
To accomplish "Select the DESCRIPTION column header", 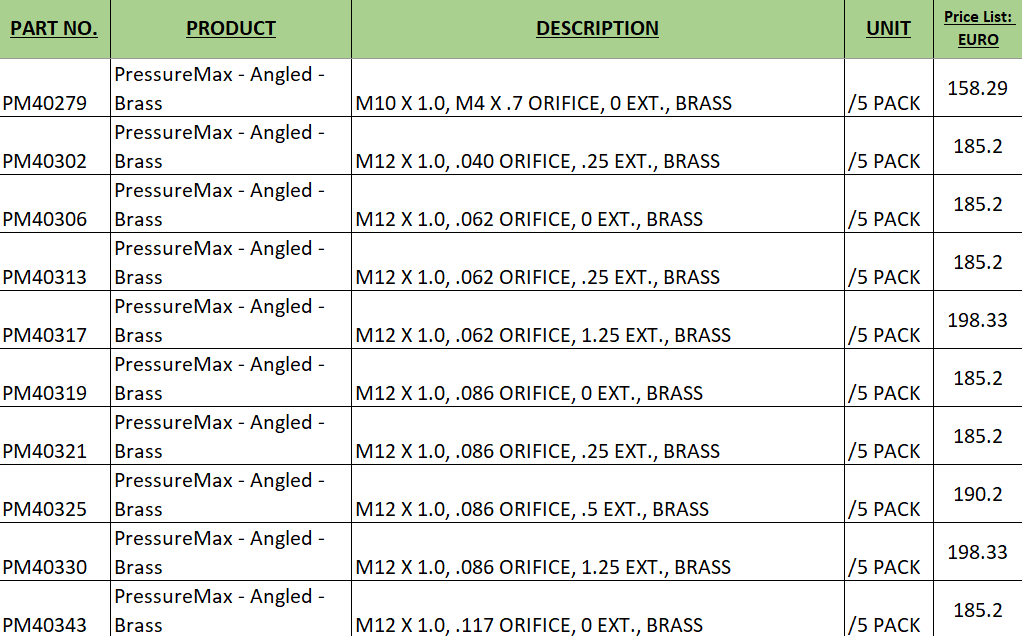I will point(598,29).
